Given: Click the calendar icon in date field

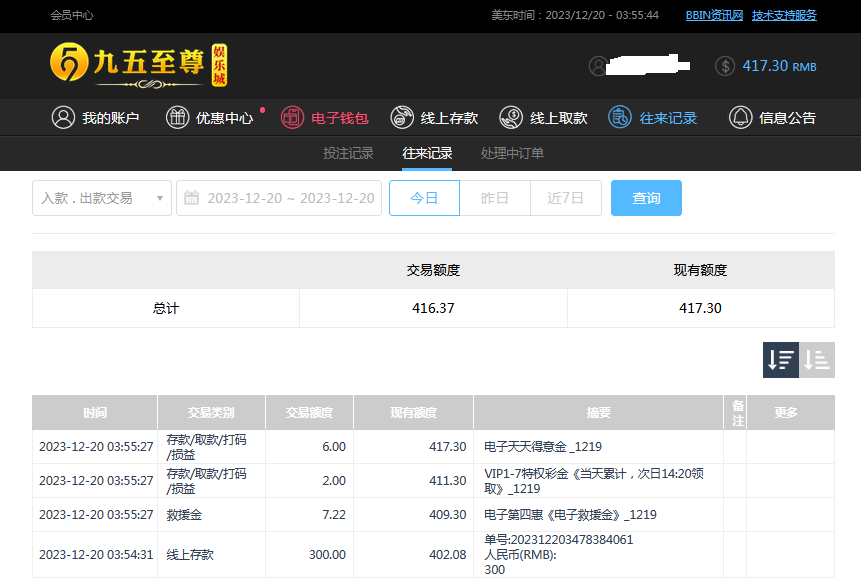Looking at the screenshot, I should pos(192,198).
